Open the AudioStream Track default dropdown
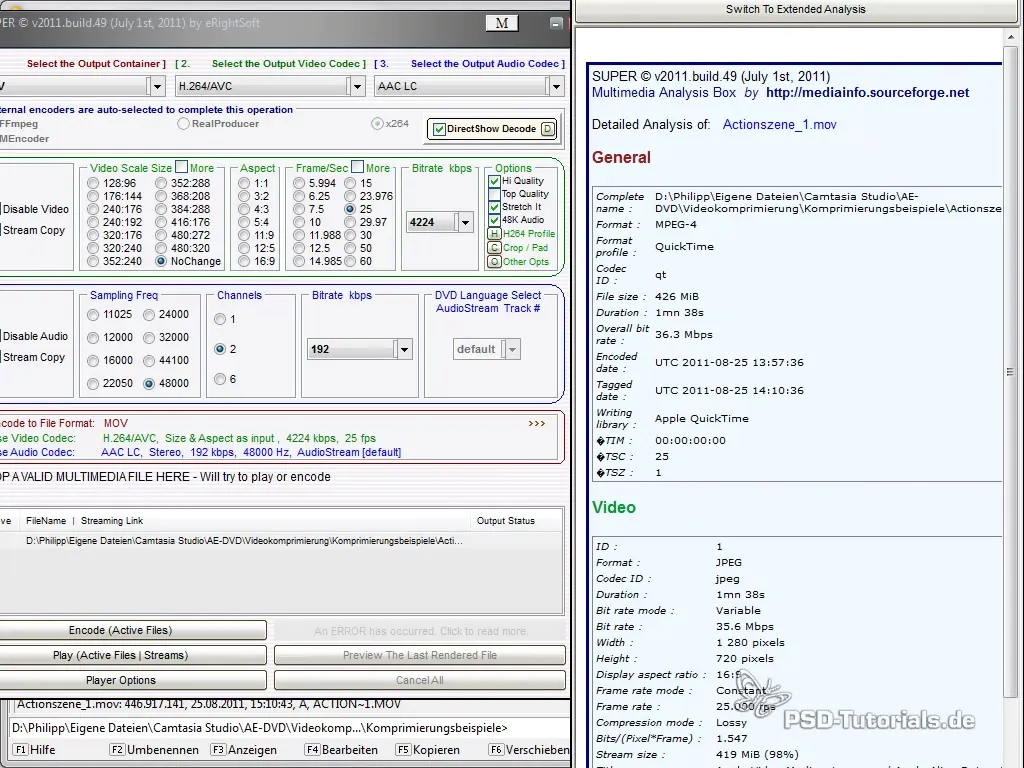 click(513, 349)
